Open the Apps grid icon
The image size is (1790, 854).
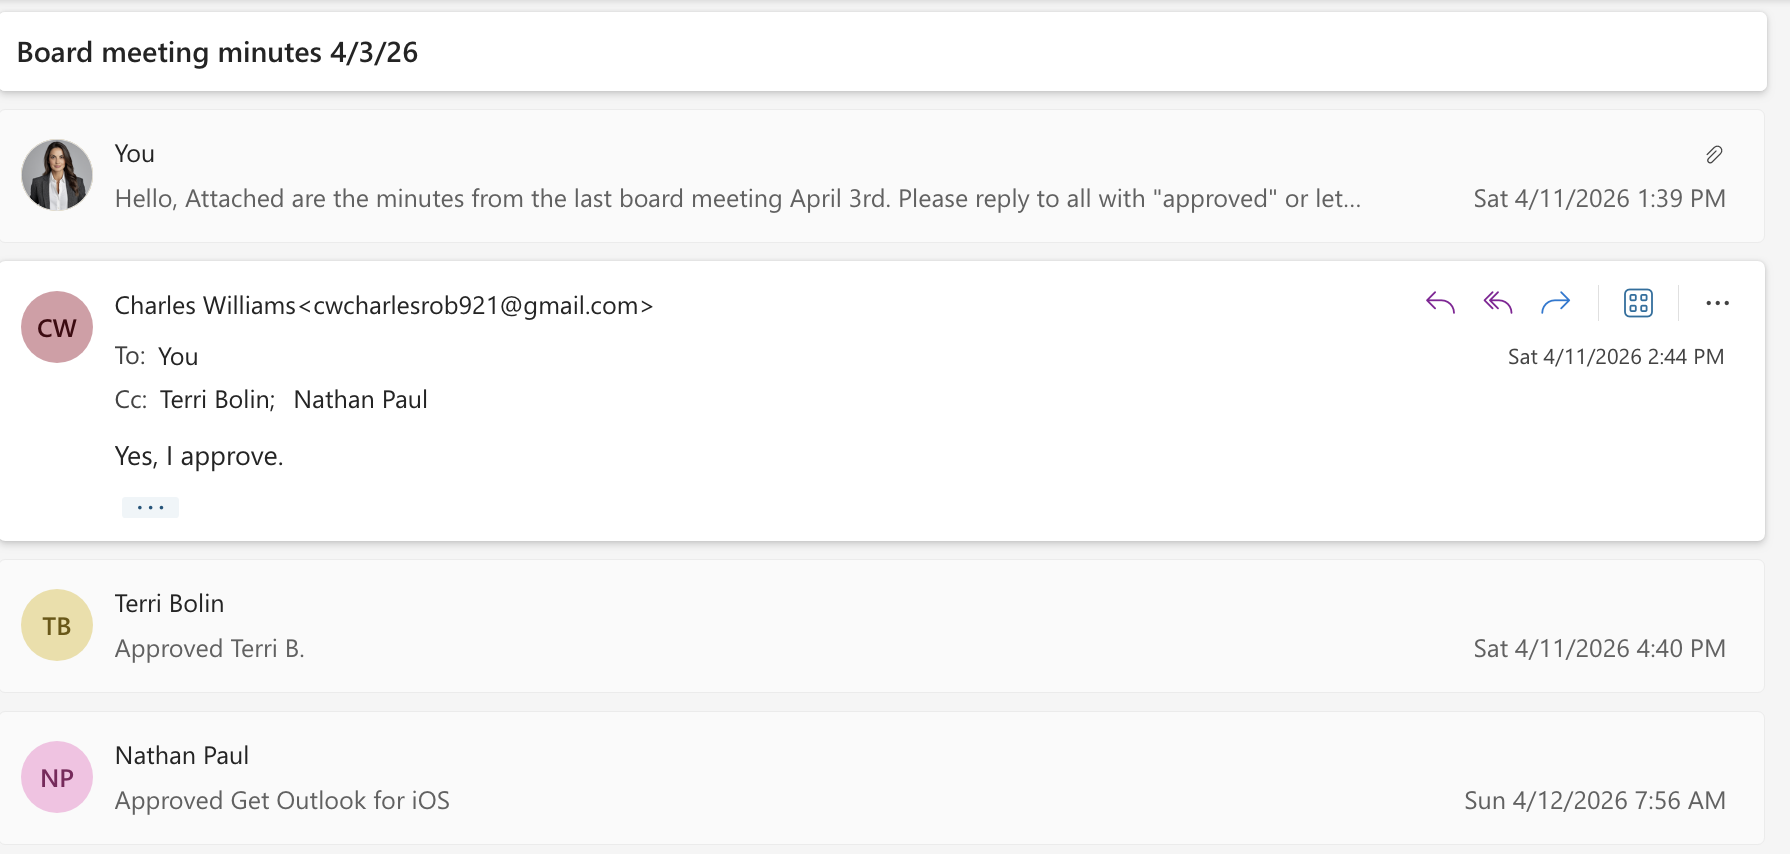1638,303
